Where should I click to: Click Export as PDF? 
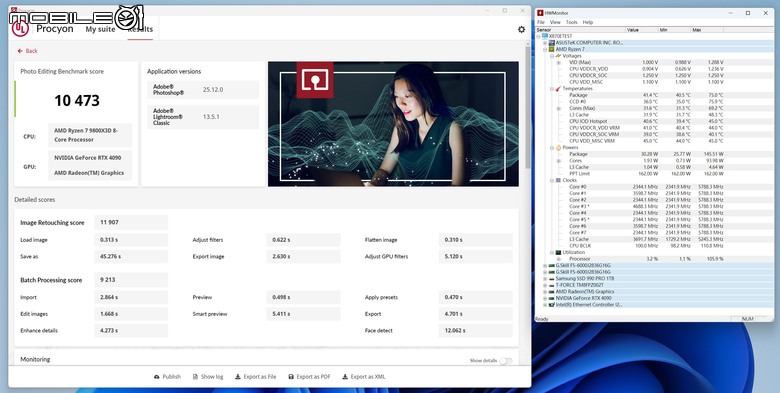(x=309, y=377)
